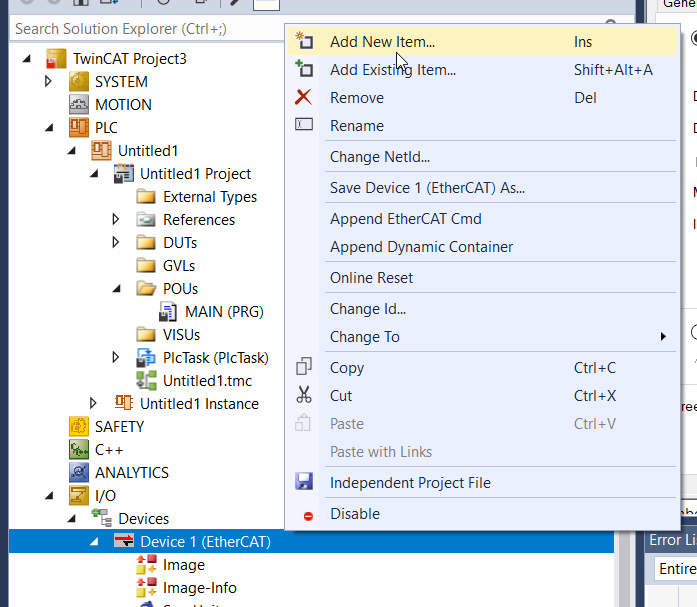Click the I/O node icon
The width and height of the screenshot is (697, 607).
click(79, 495)
